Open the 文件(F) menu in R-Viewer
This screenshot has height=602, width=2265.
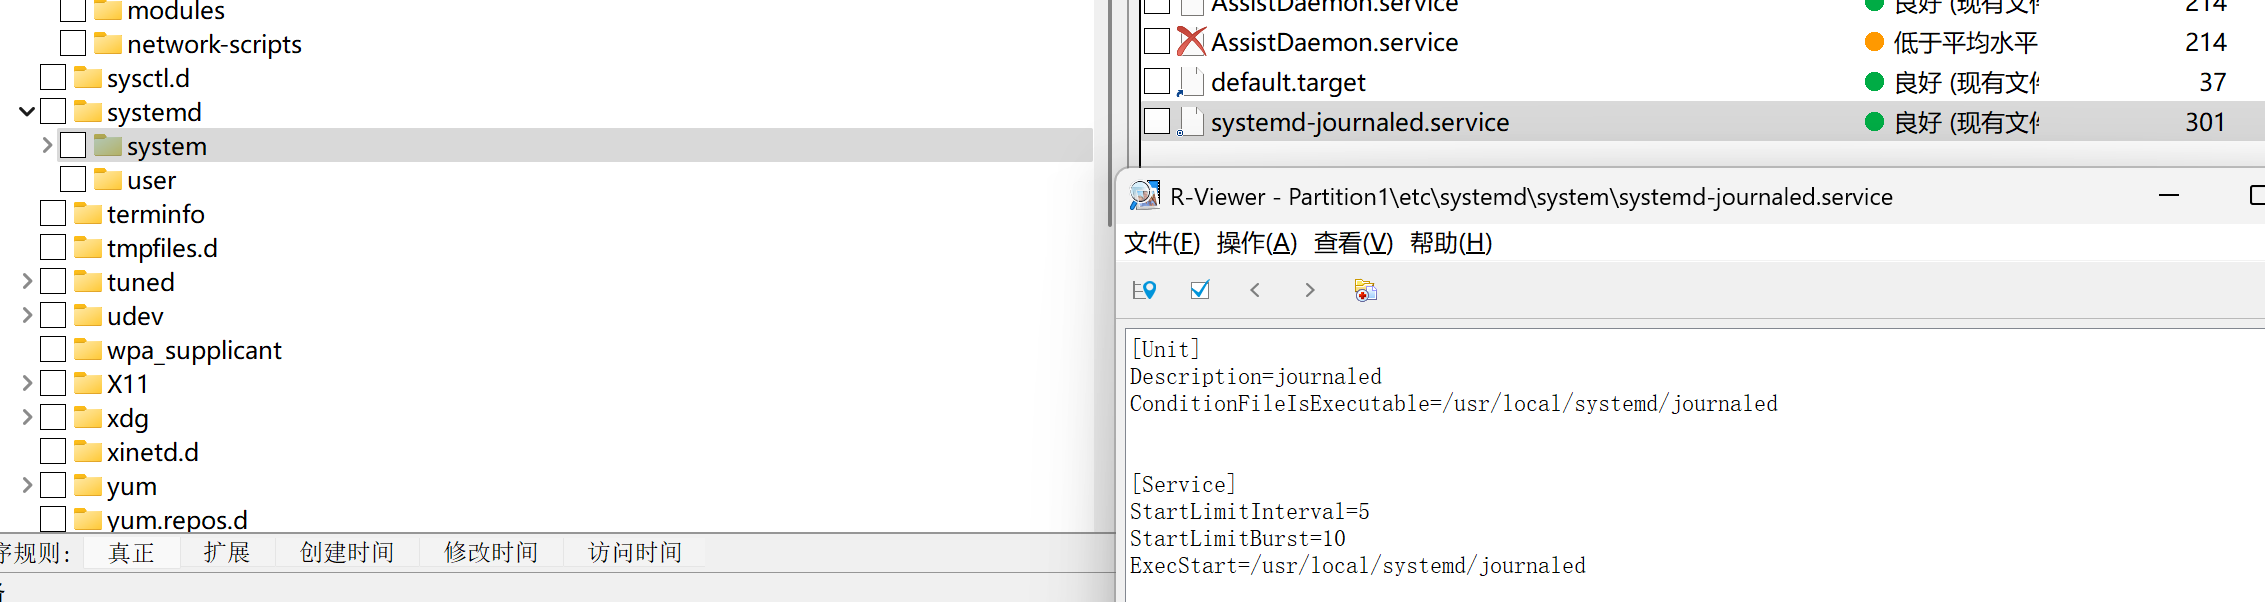[1161, 243]
